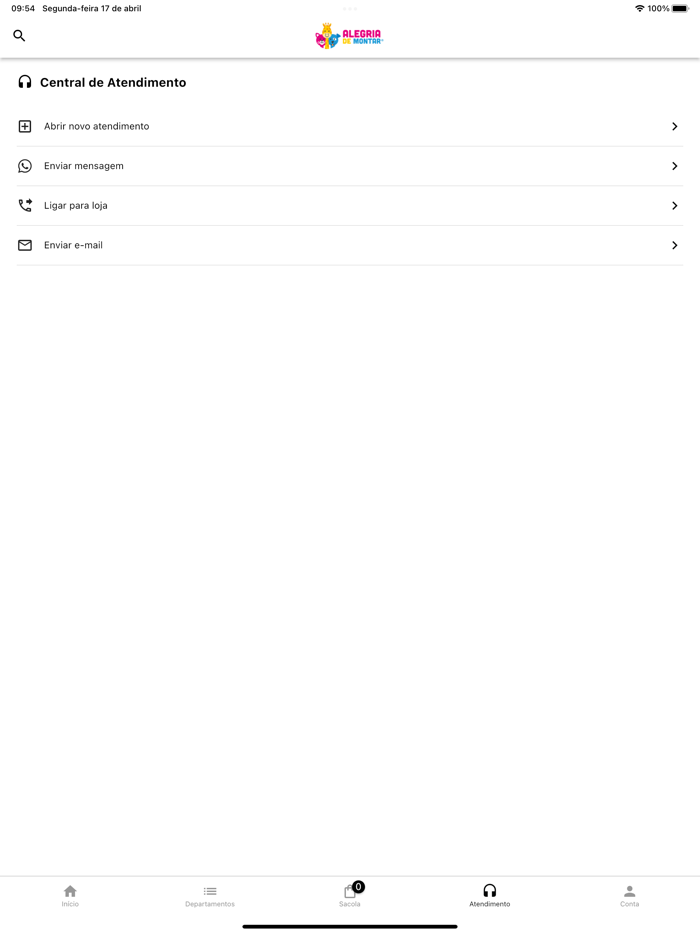Open the Sacola shopping bag icon
The image size is (700, 934).
pyautogui.click(x=350, y=892)
